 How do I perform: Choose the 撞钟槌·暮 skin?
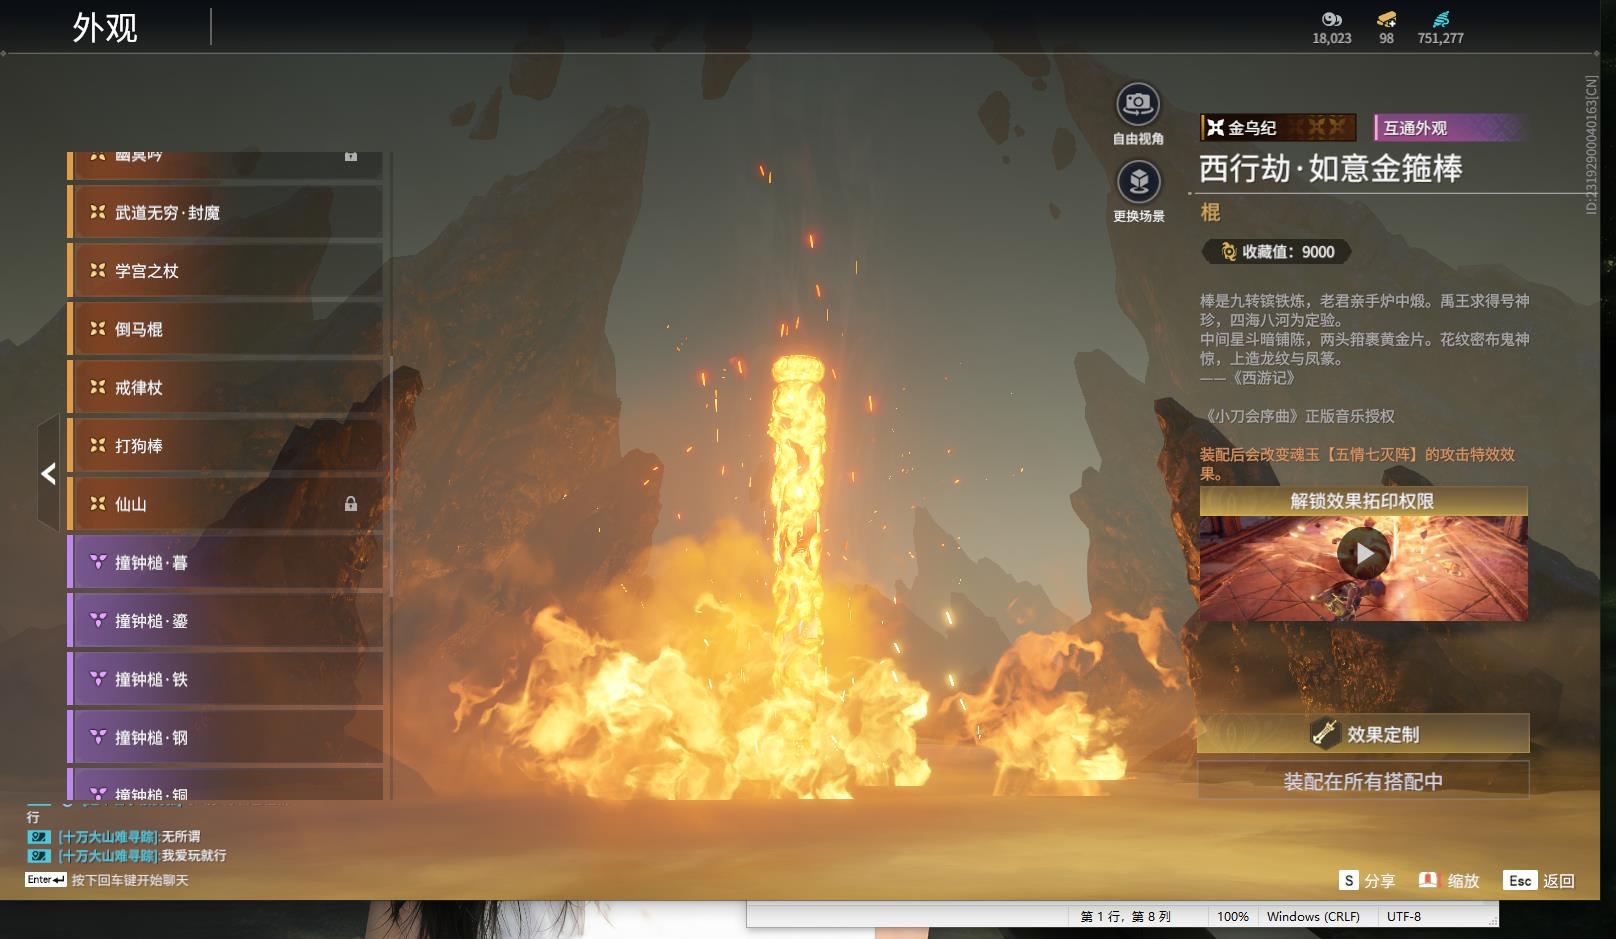click(226, 562)
